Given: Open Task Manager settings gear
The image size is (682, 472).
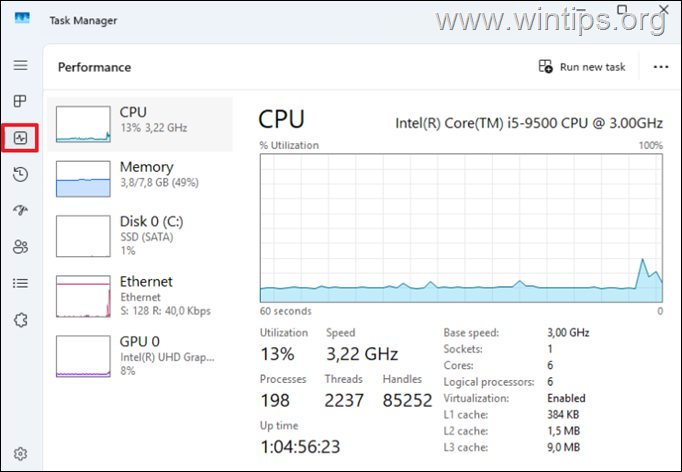Looking at the screenshot, I should pyautogui.click(x=20, y=454).
